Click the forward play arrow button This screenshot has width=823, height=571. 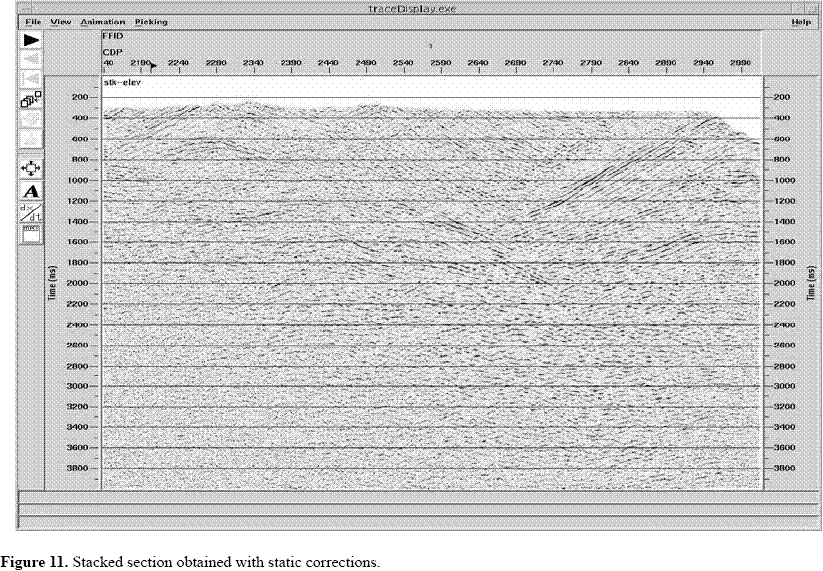[x=31, y=39]
